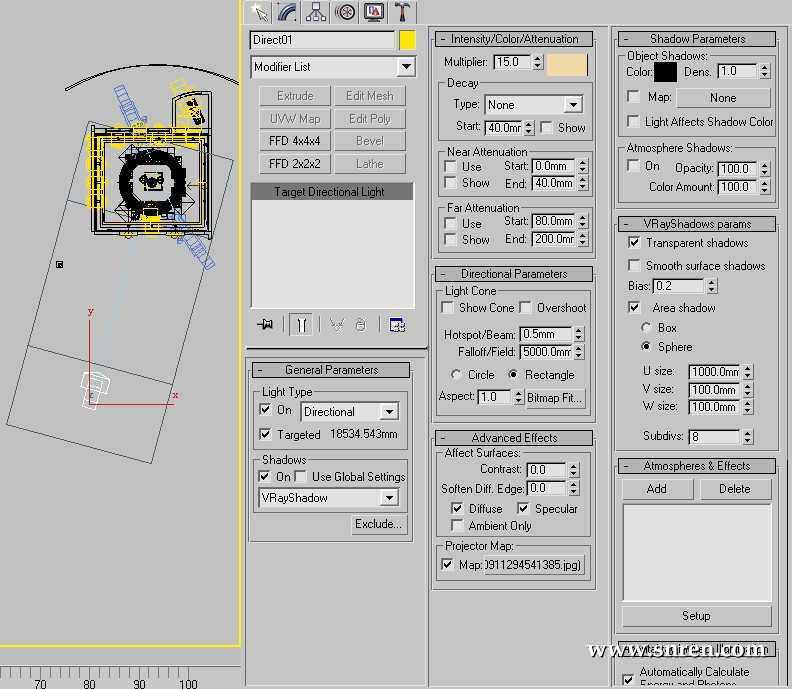Open the Hierarchy panel tab
Screen dimensions: 792x689
tap(317, 12)
